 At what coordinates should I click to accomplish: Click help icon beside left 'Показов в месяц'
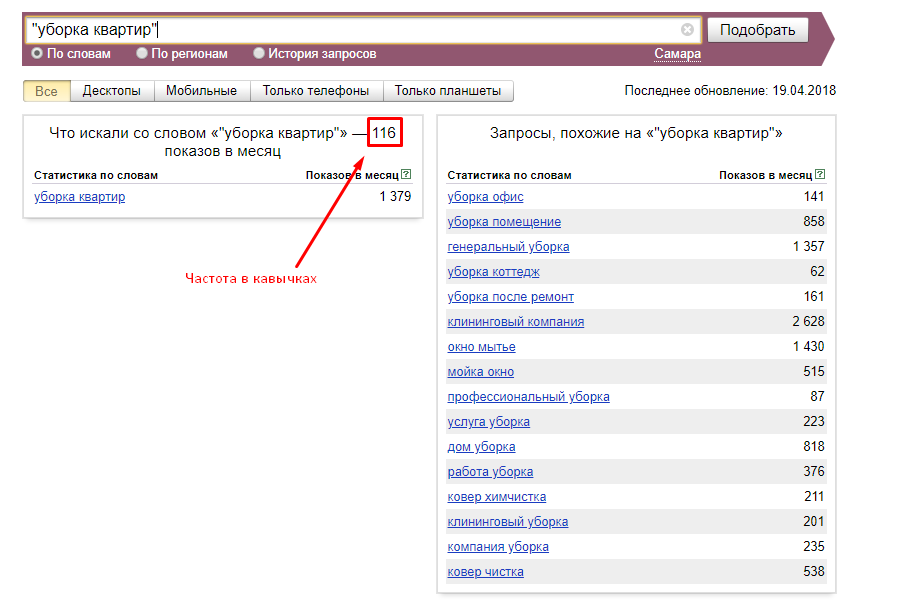[406, 175]
